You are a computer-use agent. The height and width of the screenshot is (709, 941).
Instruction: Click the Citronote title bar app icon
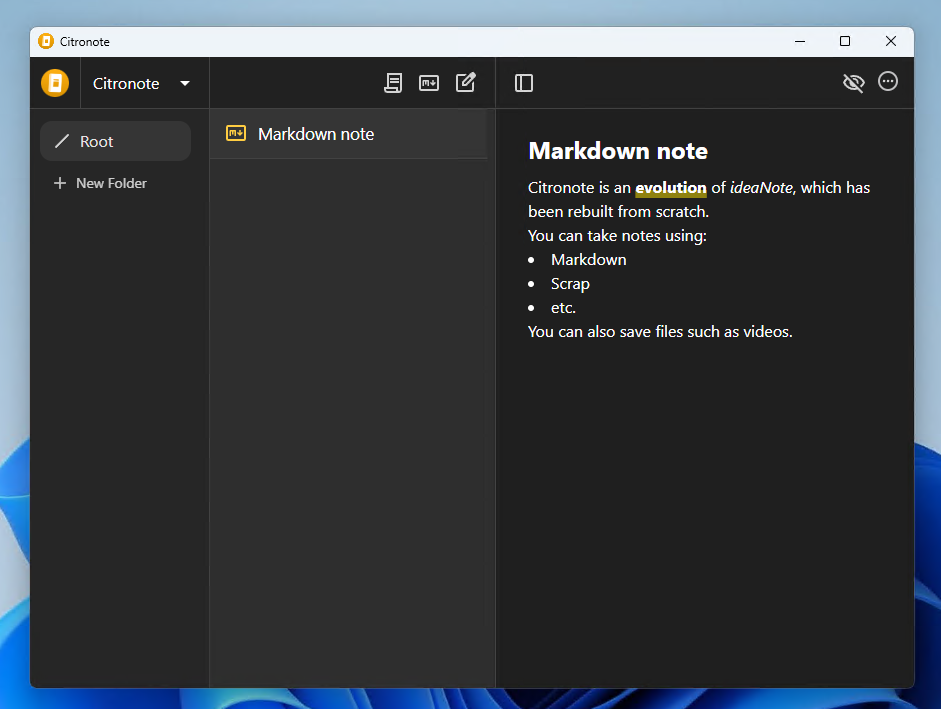(x=46, y=41)
